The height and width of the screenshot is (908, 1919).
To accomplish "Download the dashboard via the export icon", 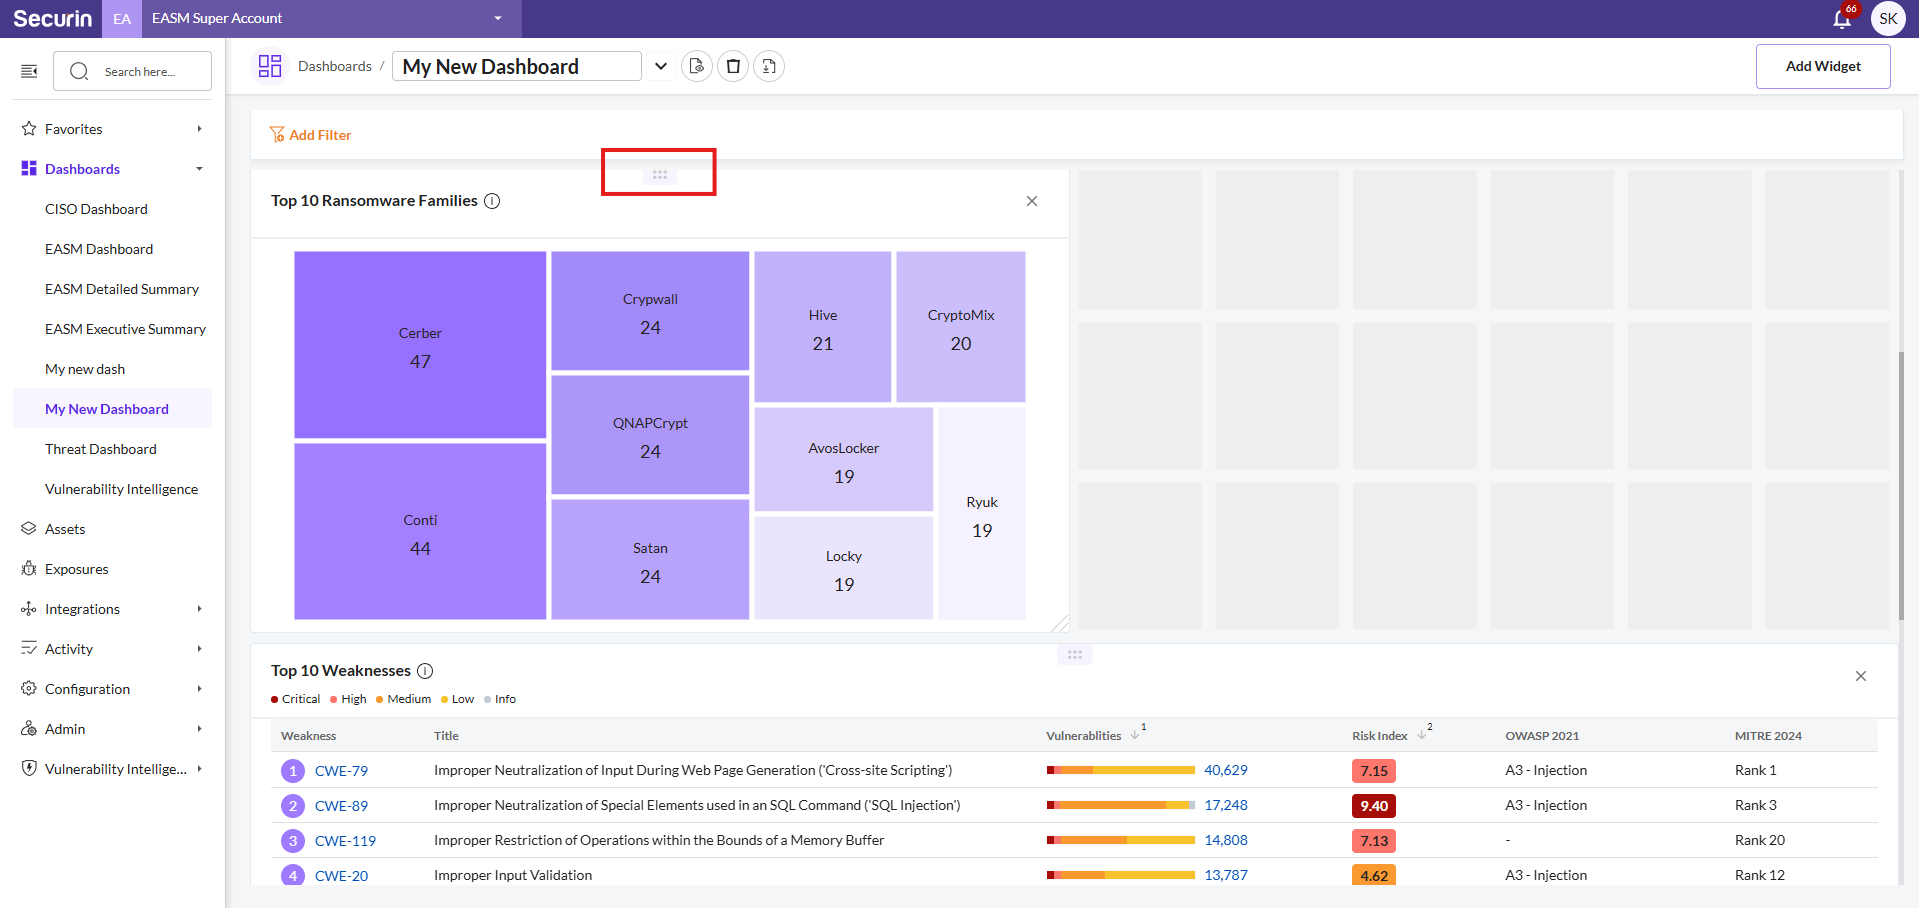I will click(769, 66).
